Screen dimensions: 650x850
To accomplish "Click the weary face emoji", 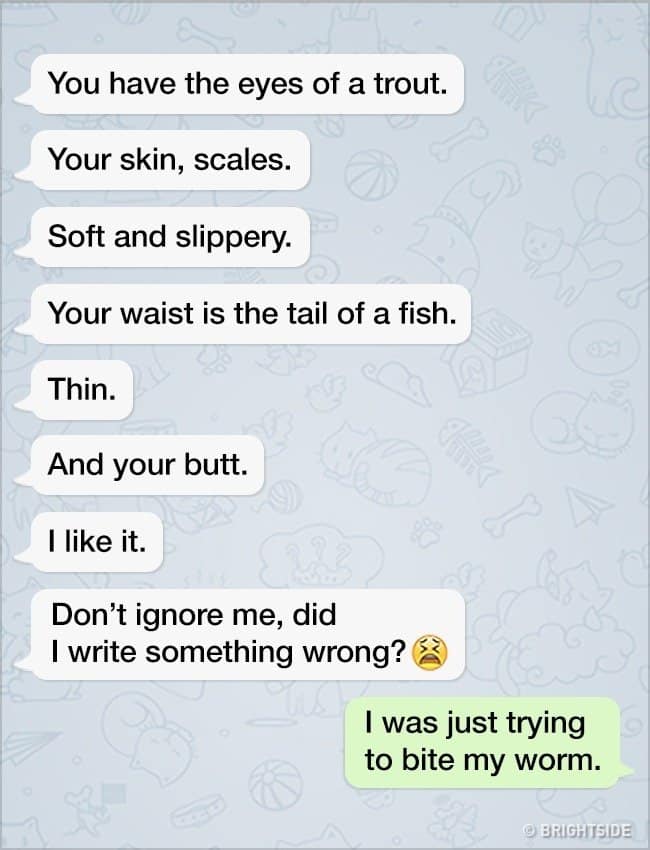I will click(x=431, y=652).
